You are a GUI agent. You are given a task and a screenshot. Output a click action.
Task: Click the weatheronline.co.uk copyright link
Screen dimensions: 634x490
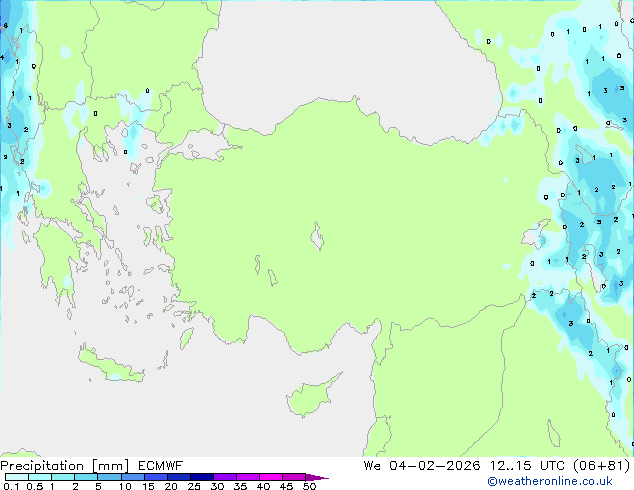pos(550,481)
